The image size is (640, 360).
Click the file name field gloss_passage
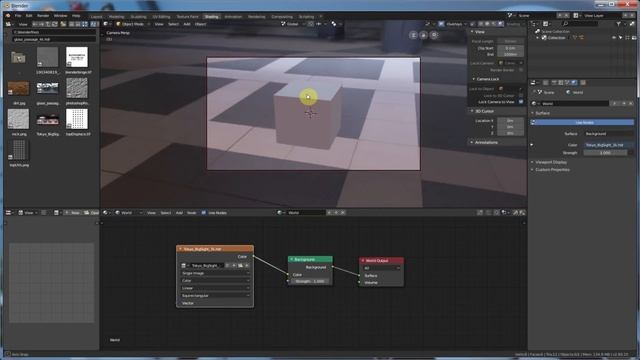pos(54,40)
